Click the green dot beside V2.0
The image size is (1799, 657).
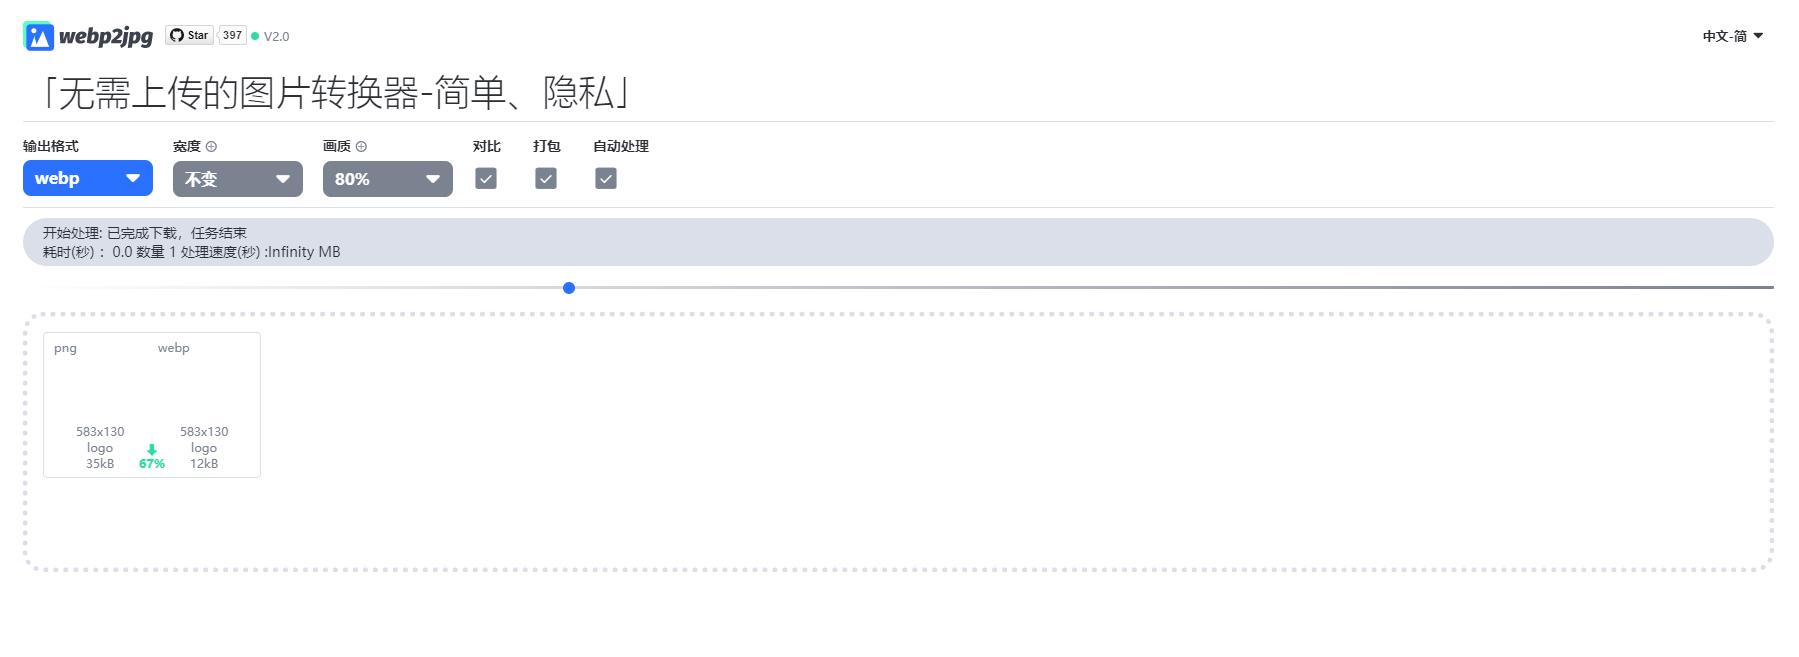pos(255,36)
